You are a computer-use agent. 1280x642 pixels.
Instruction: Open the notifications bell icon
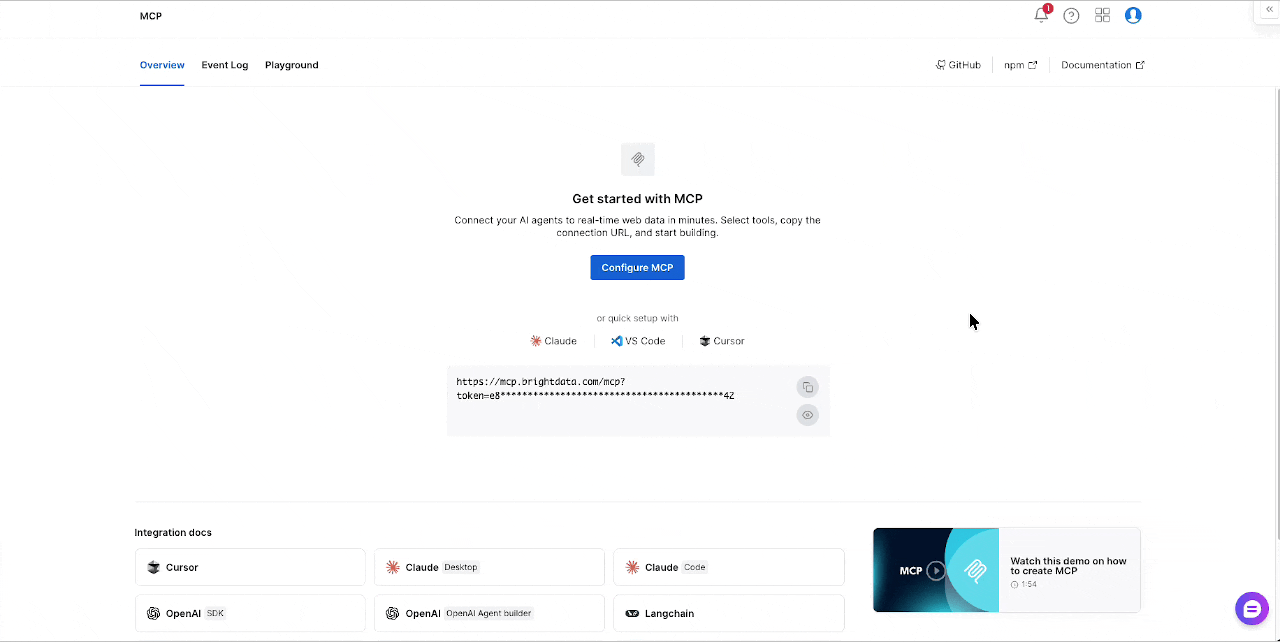click(x=1041, y=15)
